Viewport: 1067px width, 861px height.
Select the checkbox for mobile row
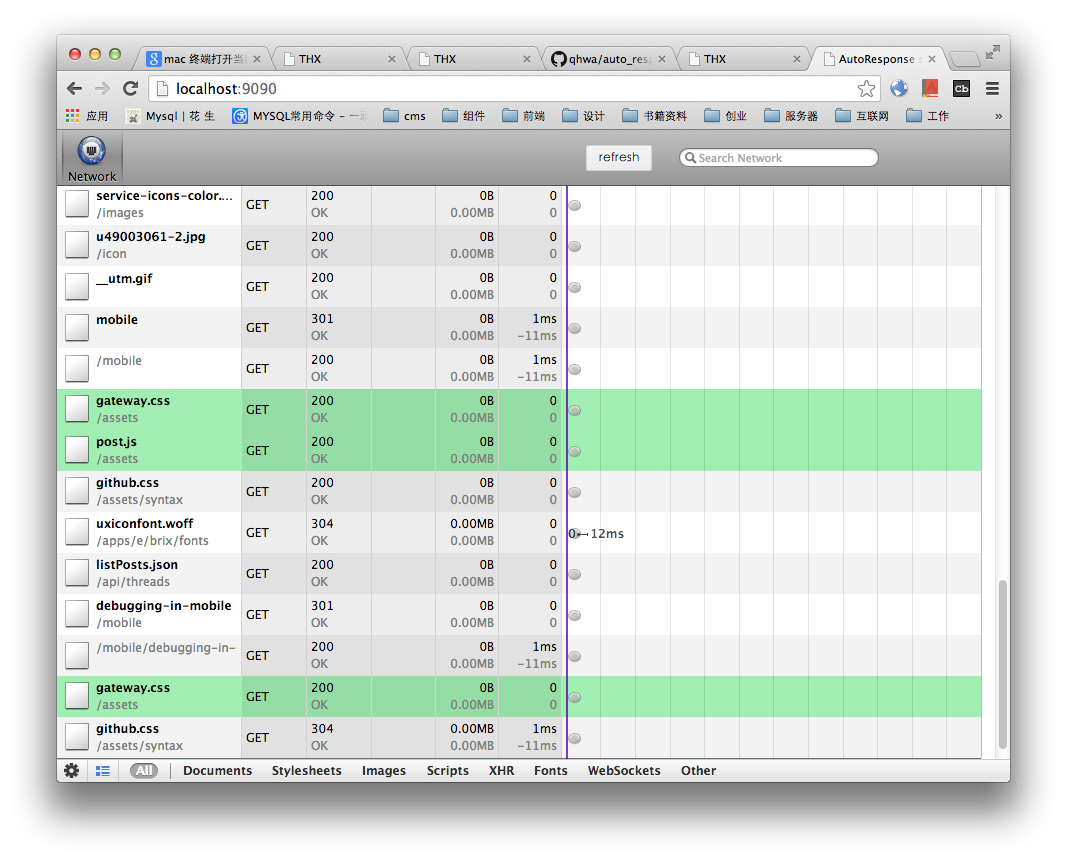point(77,327)
